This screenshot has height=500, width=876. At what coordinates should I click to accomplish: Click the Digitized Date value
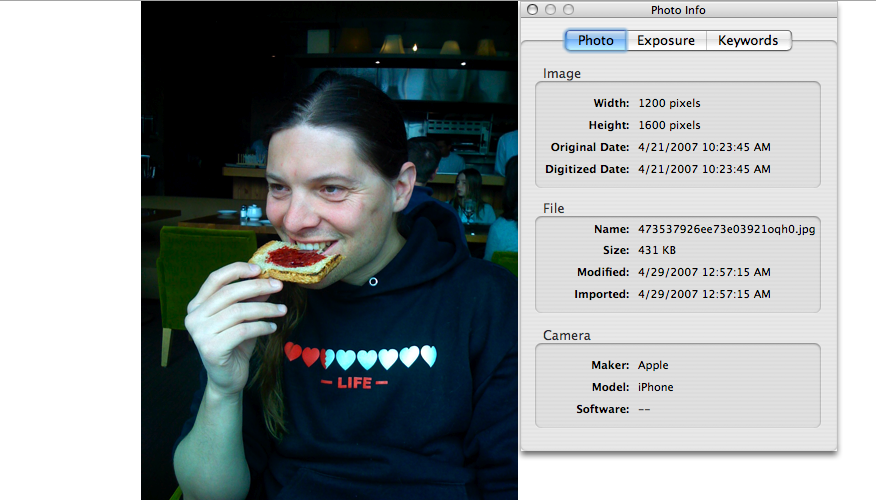pos(704,169)
